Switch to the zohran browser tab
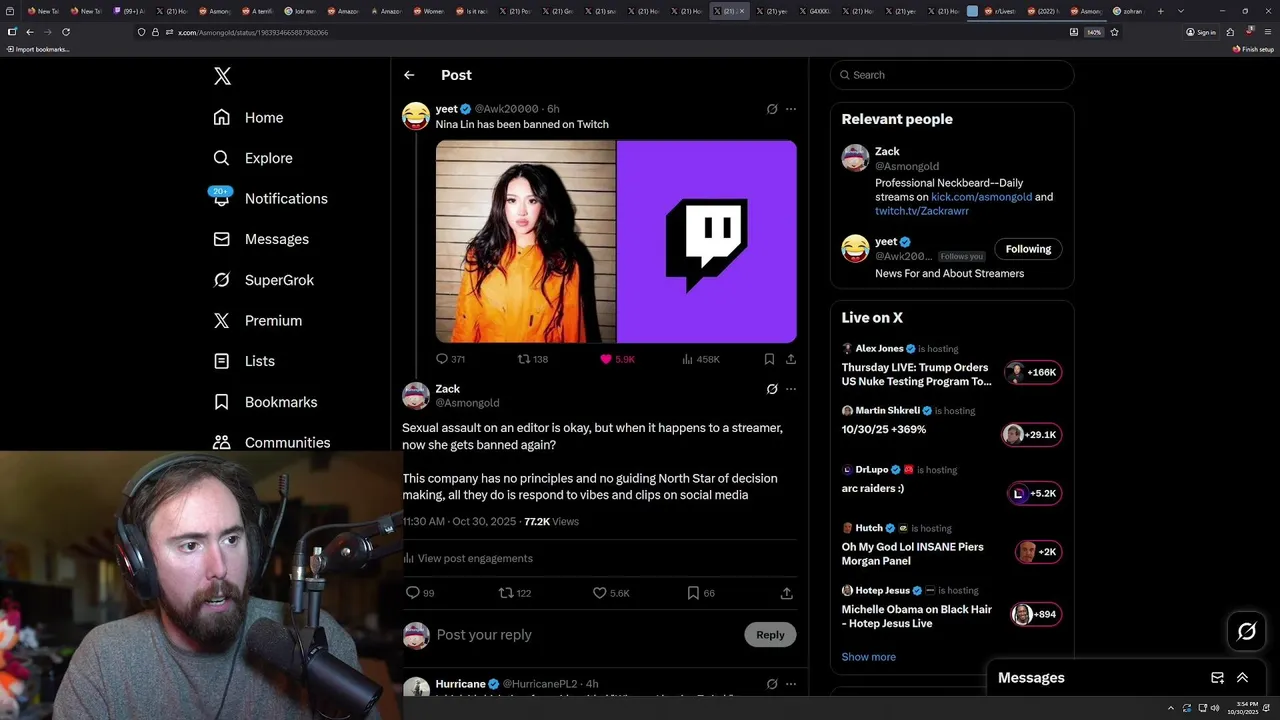 [x=1129, y=11]
